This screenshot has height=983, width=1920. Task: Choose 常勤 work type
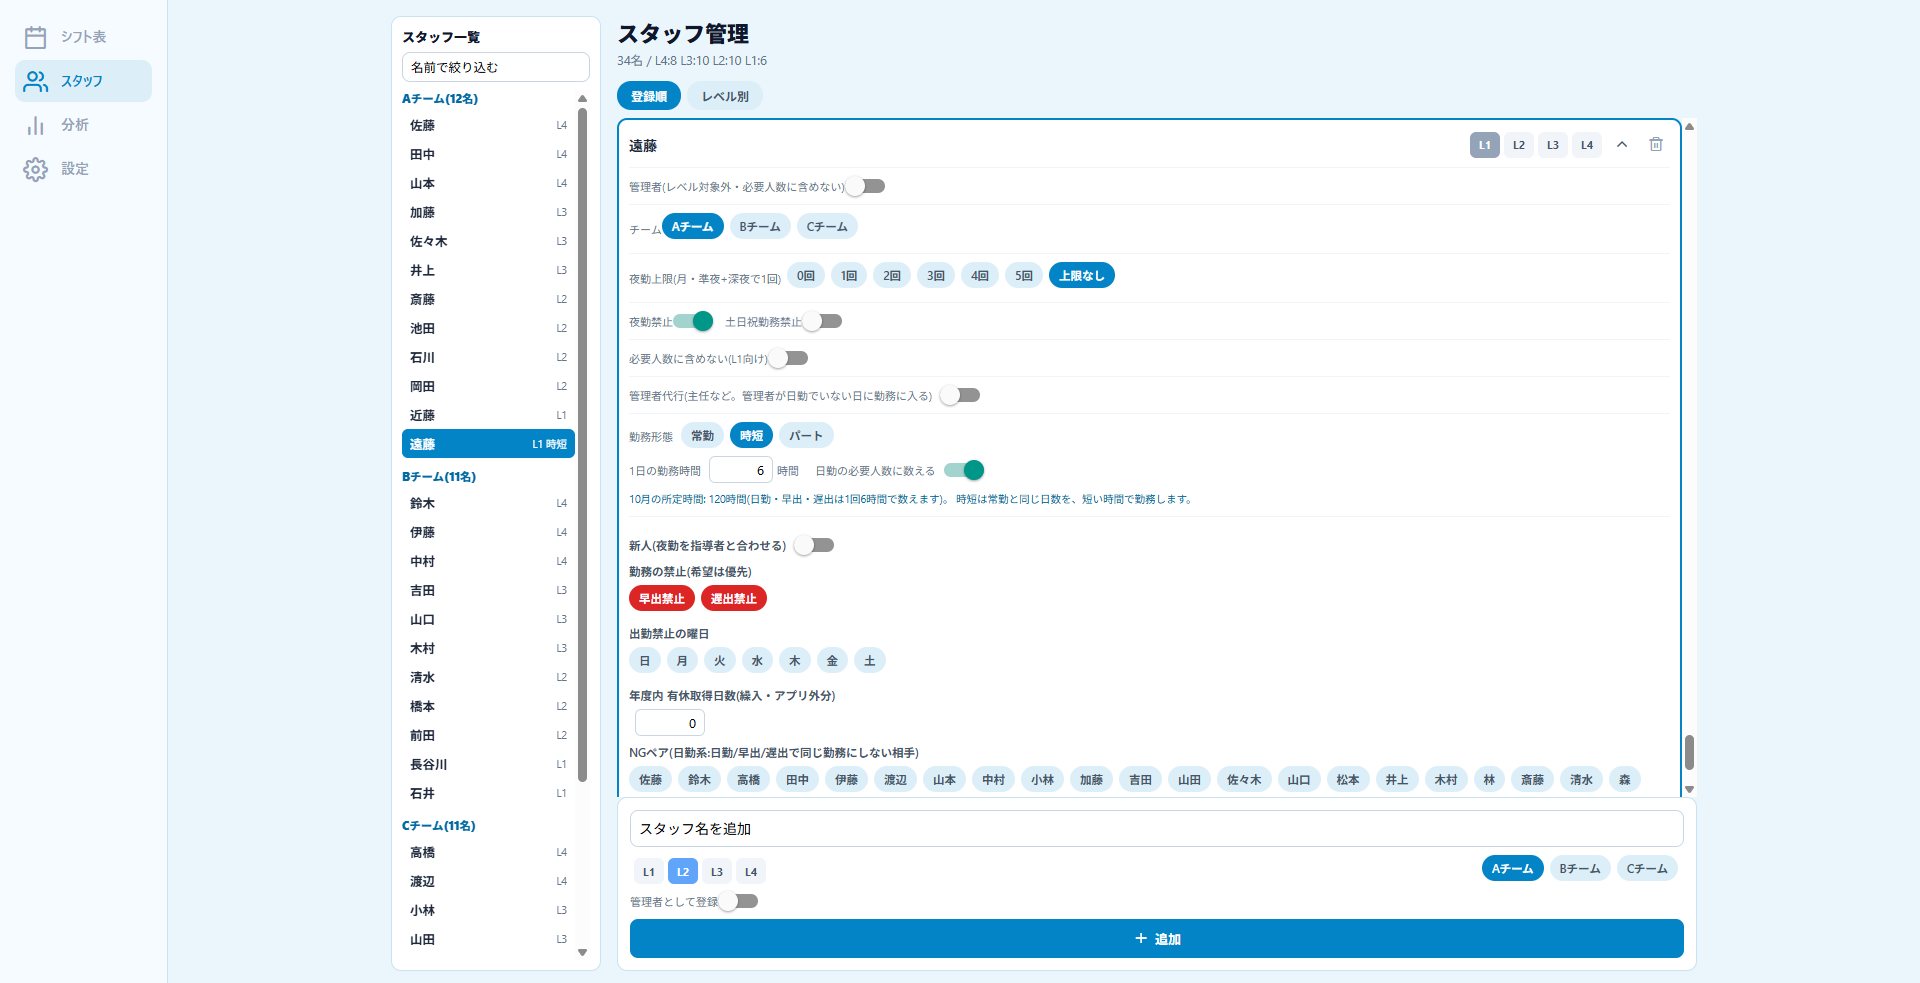coord(703,436)
